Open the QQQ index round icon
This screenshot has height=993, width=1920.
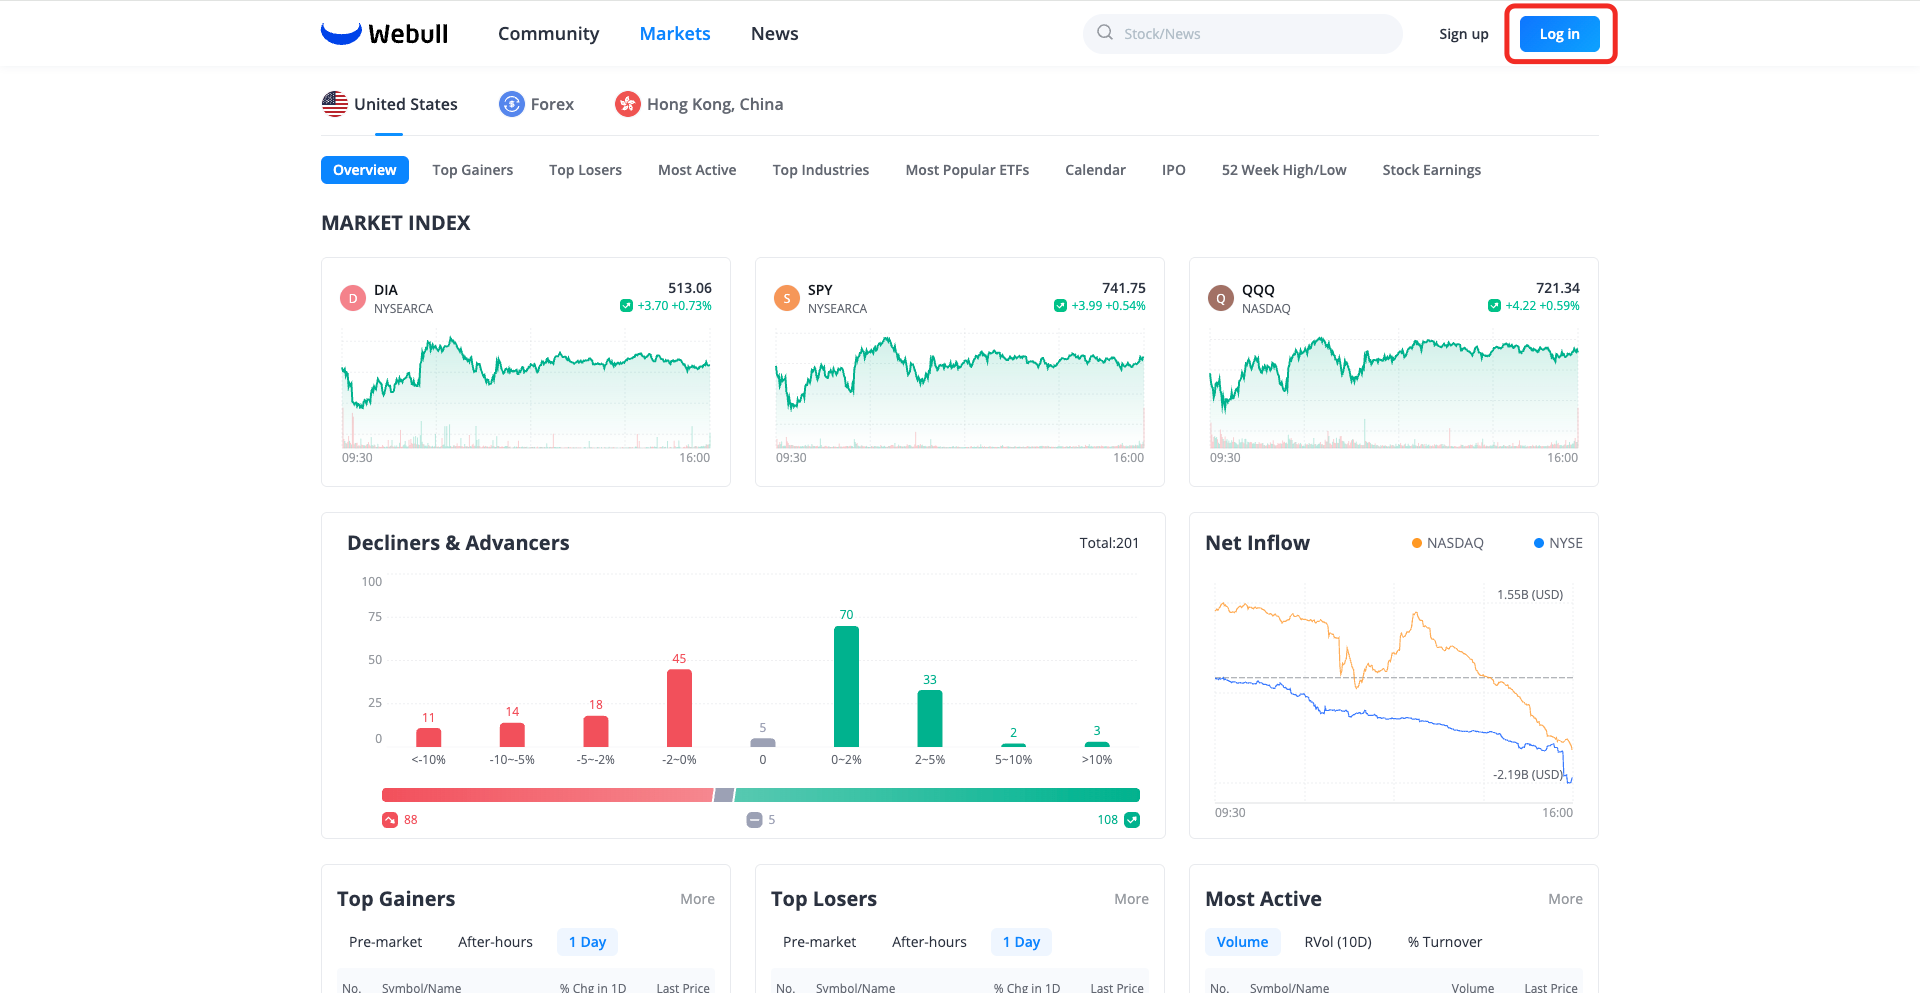(1221, 298)
